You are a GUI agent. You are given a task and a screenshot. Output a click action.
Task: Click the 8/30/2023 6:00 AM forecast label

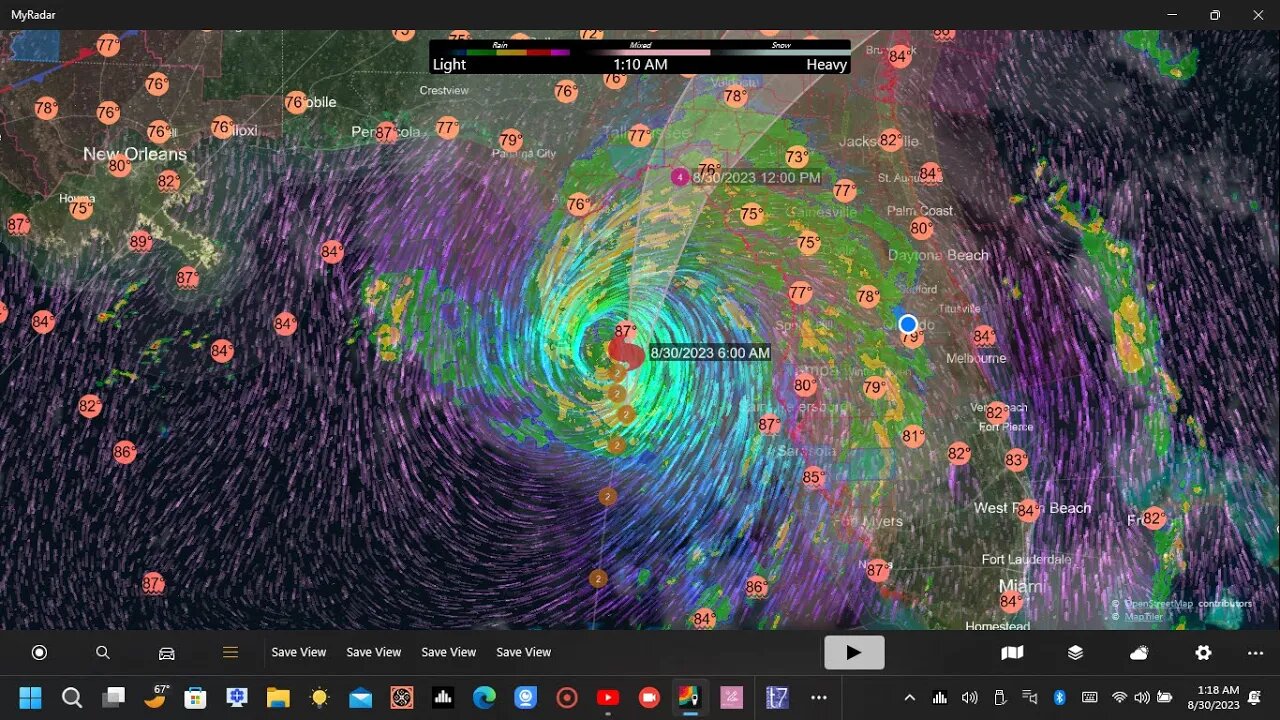click(x=710, y=353)
